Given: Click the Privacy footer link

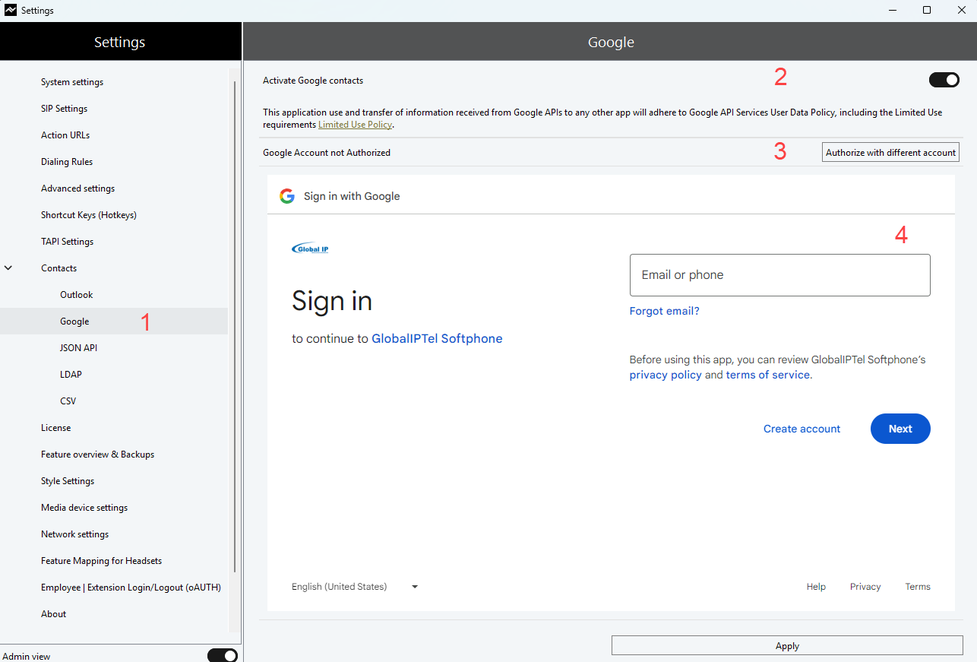Looking at the screenshot, I should tap(865, 587).
